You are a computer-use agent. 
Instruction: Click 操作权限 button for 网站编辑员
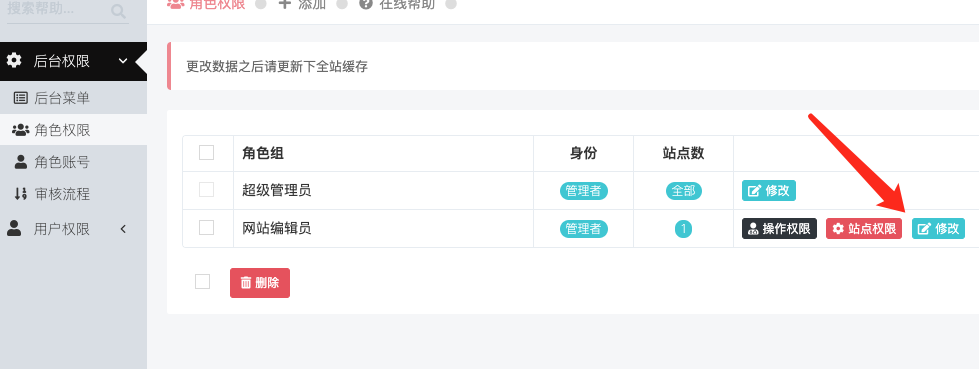click(x=779, y=229)
